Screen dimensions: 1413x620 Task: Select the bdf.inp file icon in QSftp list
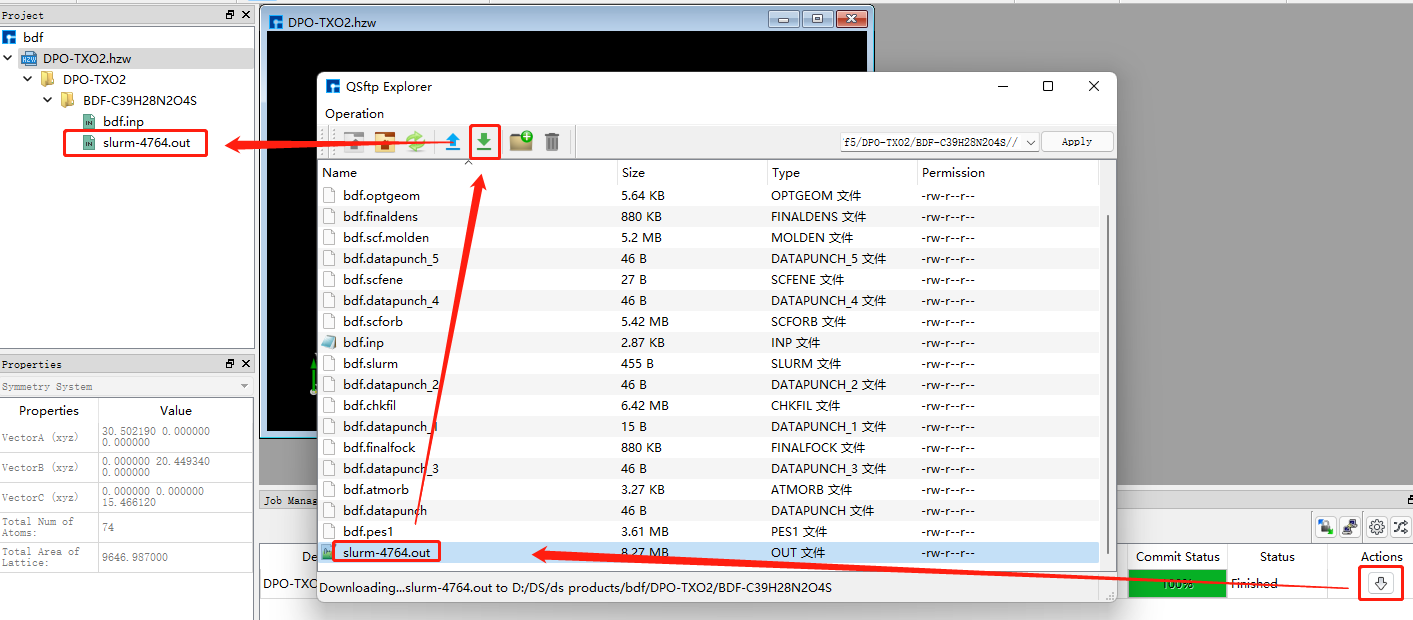329,342
